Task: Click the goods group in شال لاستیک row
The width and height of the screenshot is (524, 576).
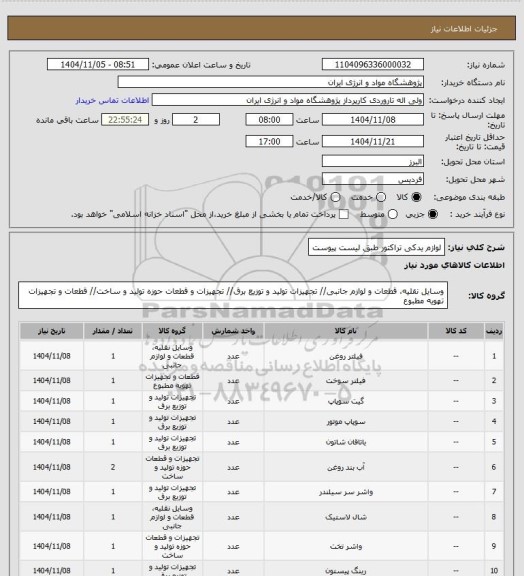Action: click(x=172, y=517)
